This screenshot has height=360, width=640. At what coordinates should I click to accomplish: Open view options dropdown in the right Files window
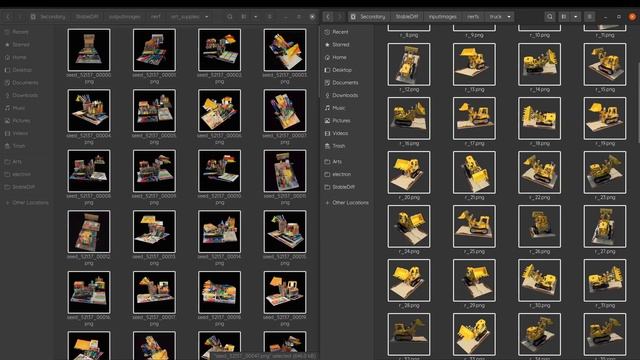(576, 17)
